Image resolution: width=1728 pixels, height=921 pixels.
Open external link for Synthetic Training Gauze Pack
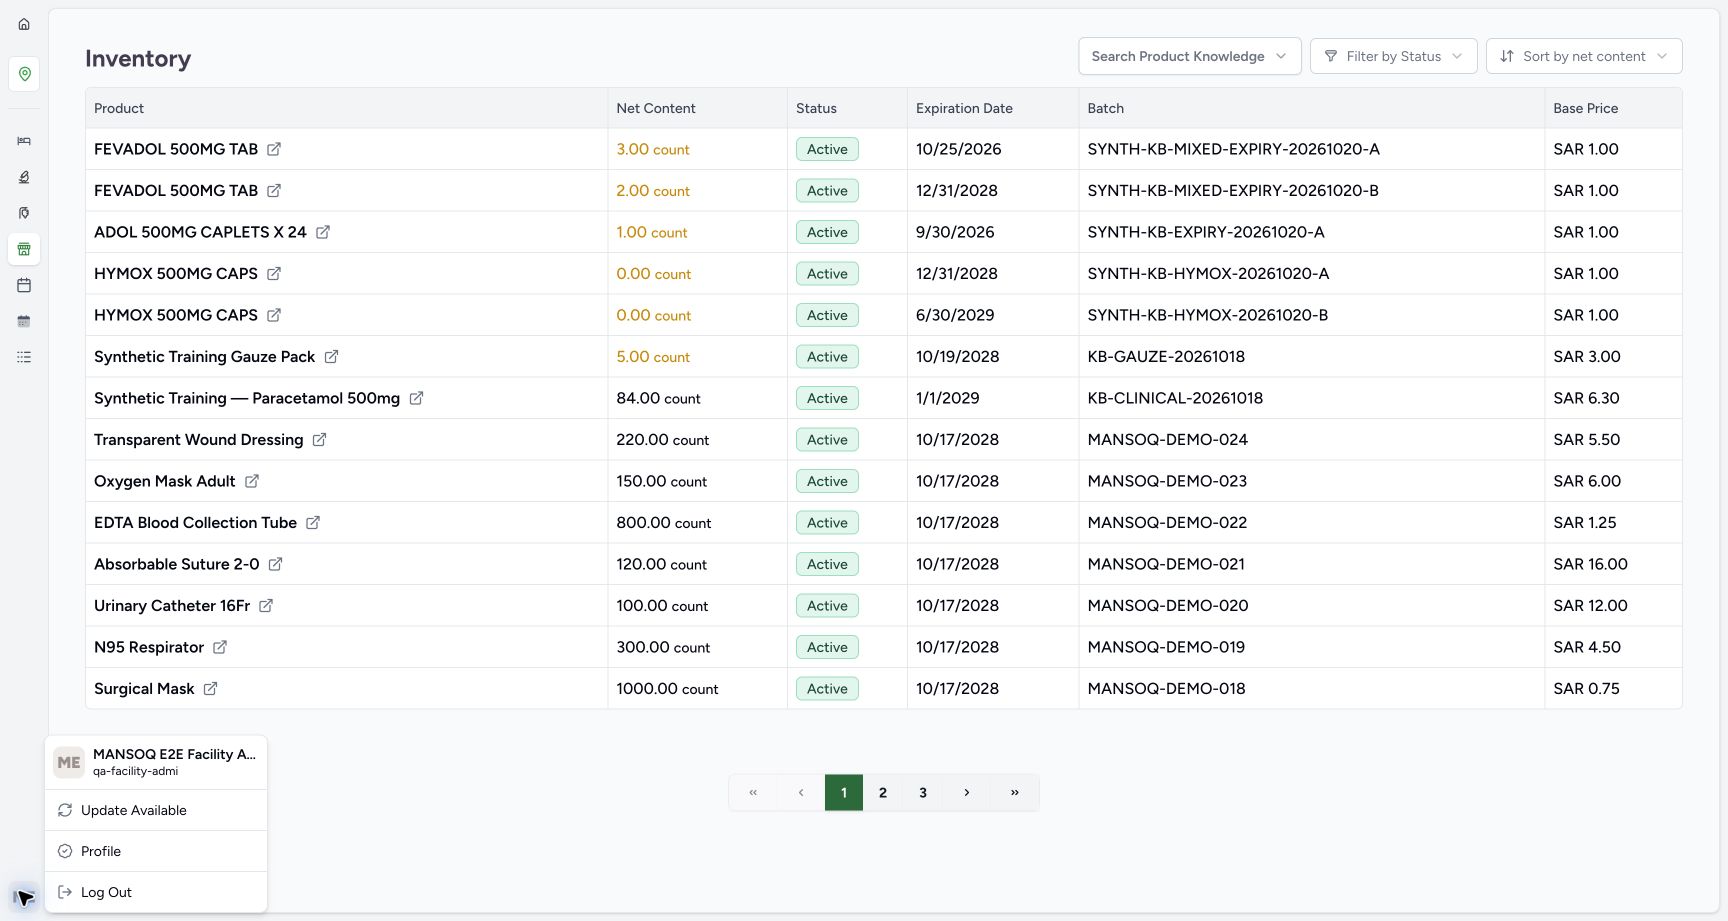click(x=331, y=357)
